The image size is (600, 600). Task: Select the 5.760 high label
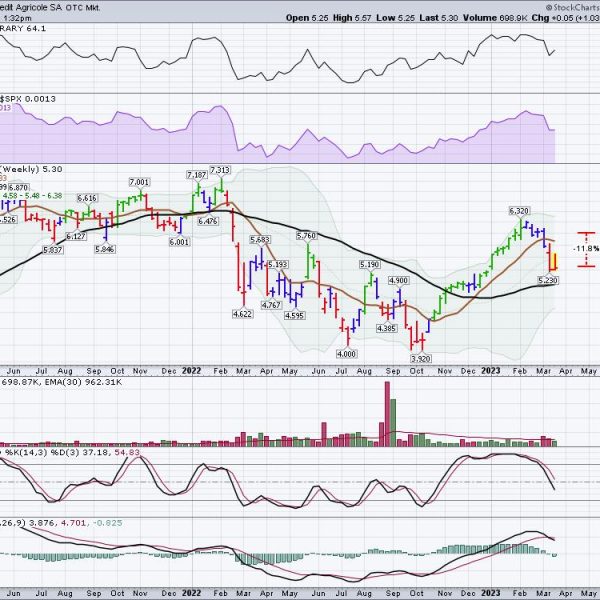click(x=307, y=236)
